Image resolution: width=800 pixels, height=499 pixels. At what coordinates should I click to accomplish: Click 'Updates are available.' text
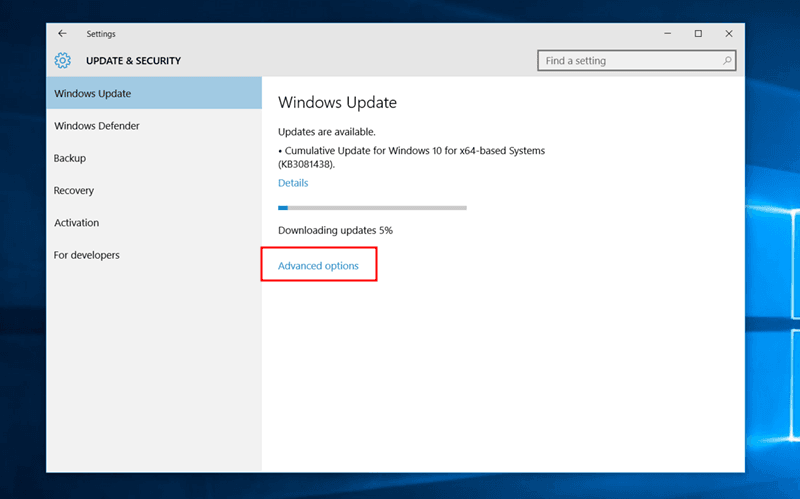click(x=327, y=132)
